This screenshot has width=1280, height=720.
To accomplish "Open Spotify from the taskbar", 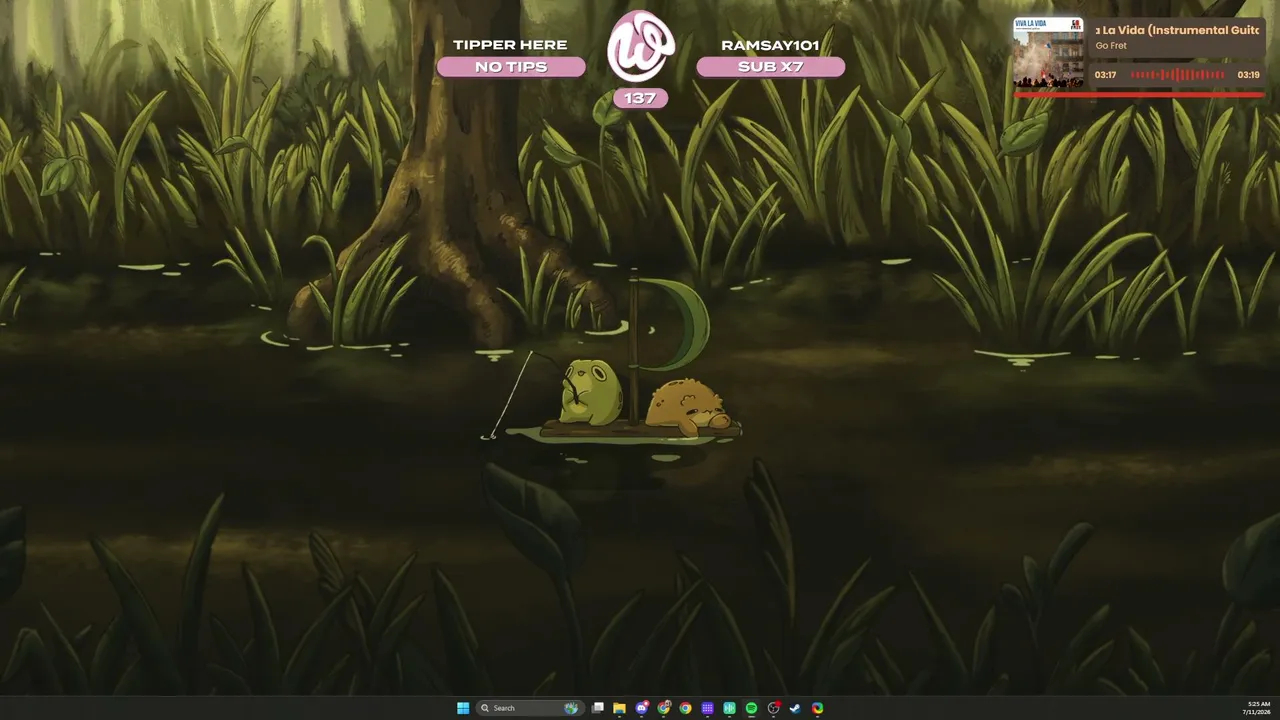I will 752,708.
